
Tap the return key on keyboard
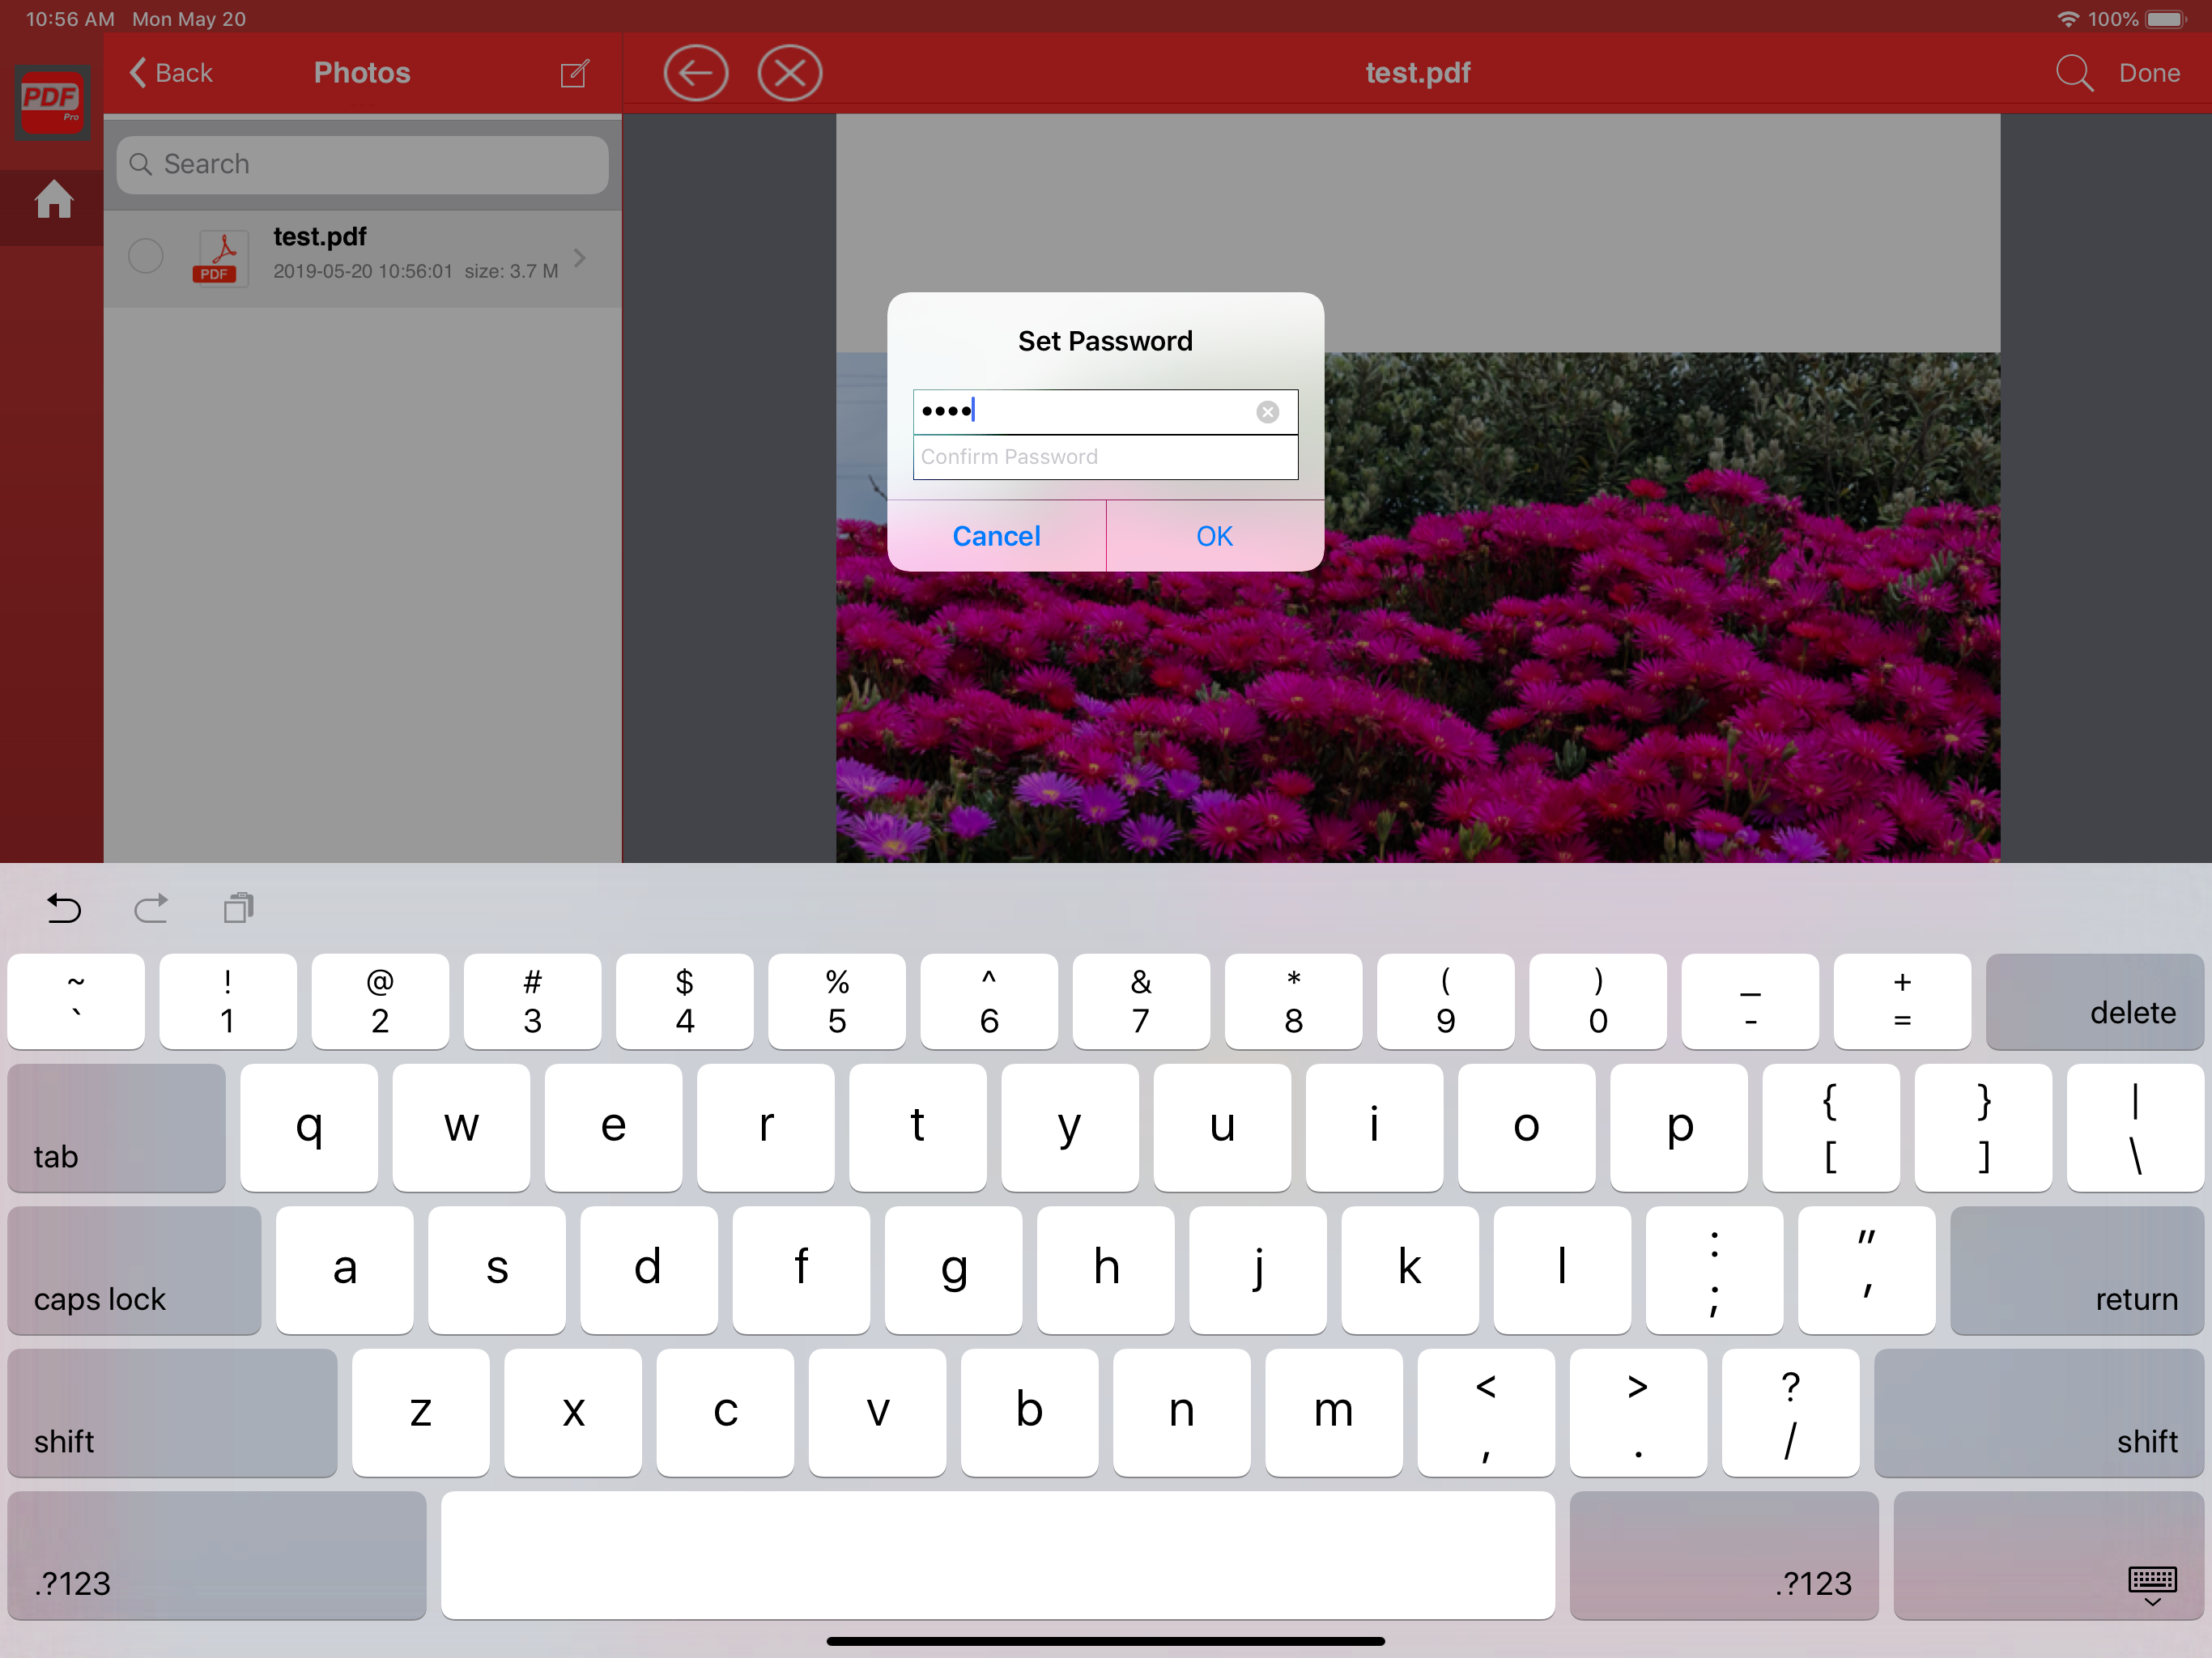[2077, 1270]
